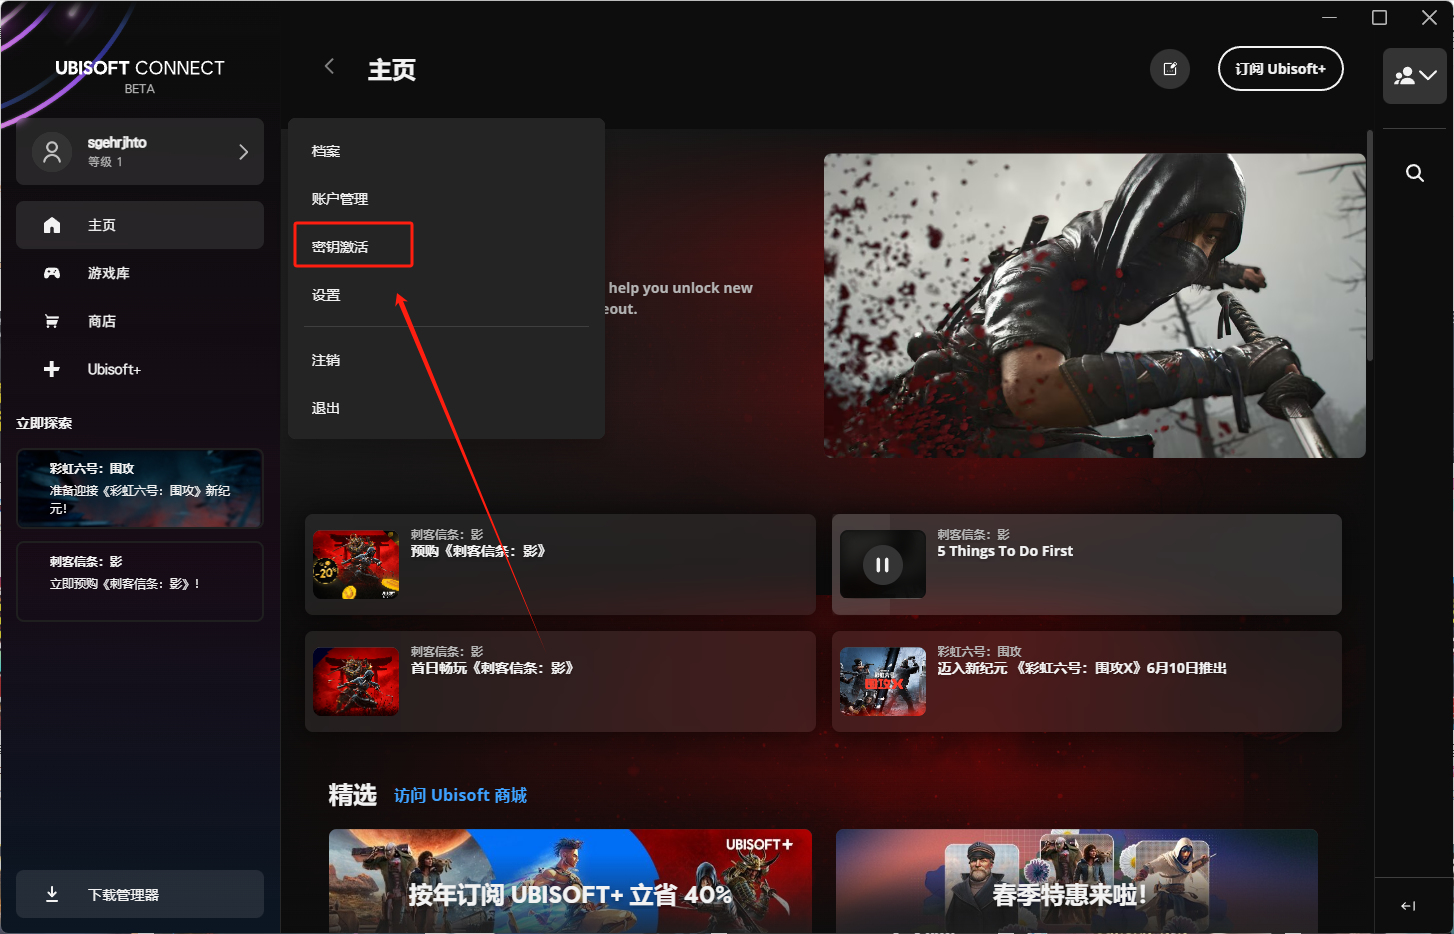1454x934 pixels.
Task: Click the 访问 Ubisoft 商城 link
Action: (x=460, y=795)
